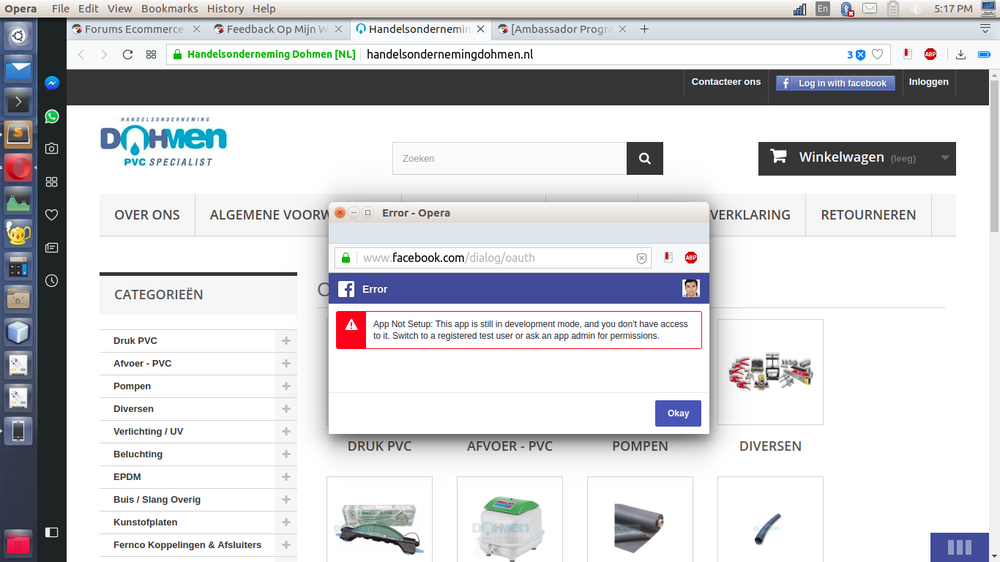Open Adblock Plus icon in popup window
Screen dimensions: 1000x562
691,258
